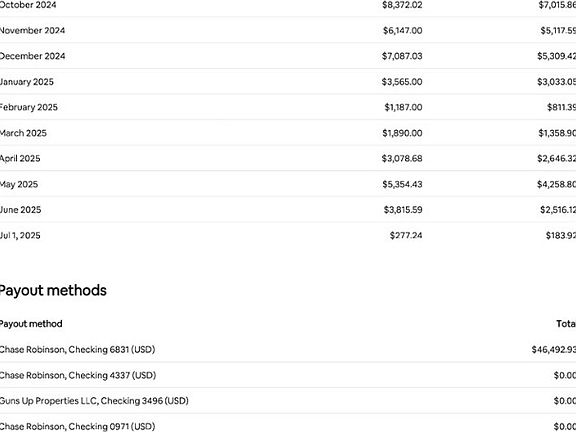Select the October 2024 earnings row
This screenshot has height=432, width=576.
[x=288, y=5]
